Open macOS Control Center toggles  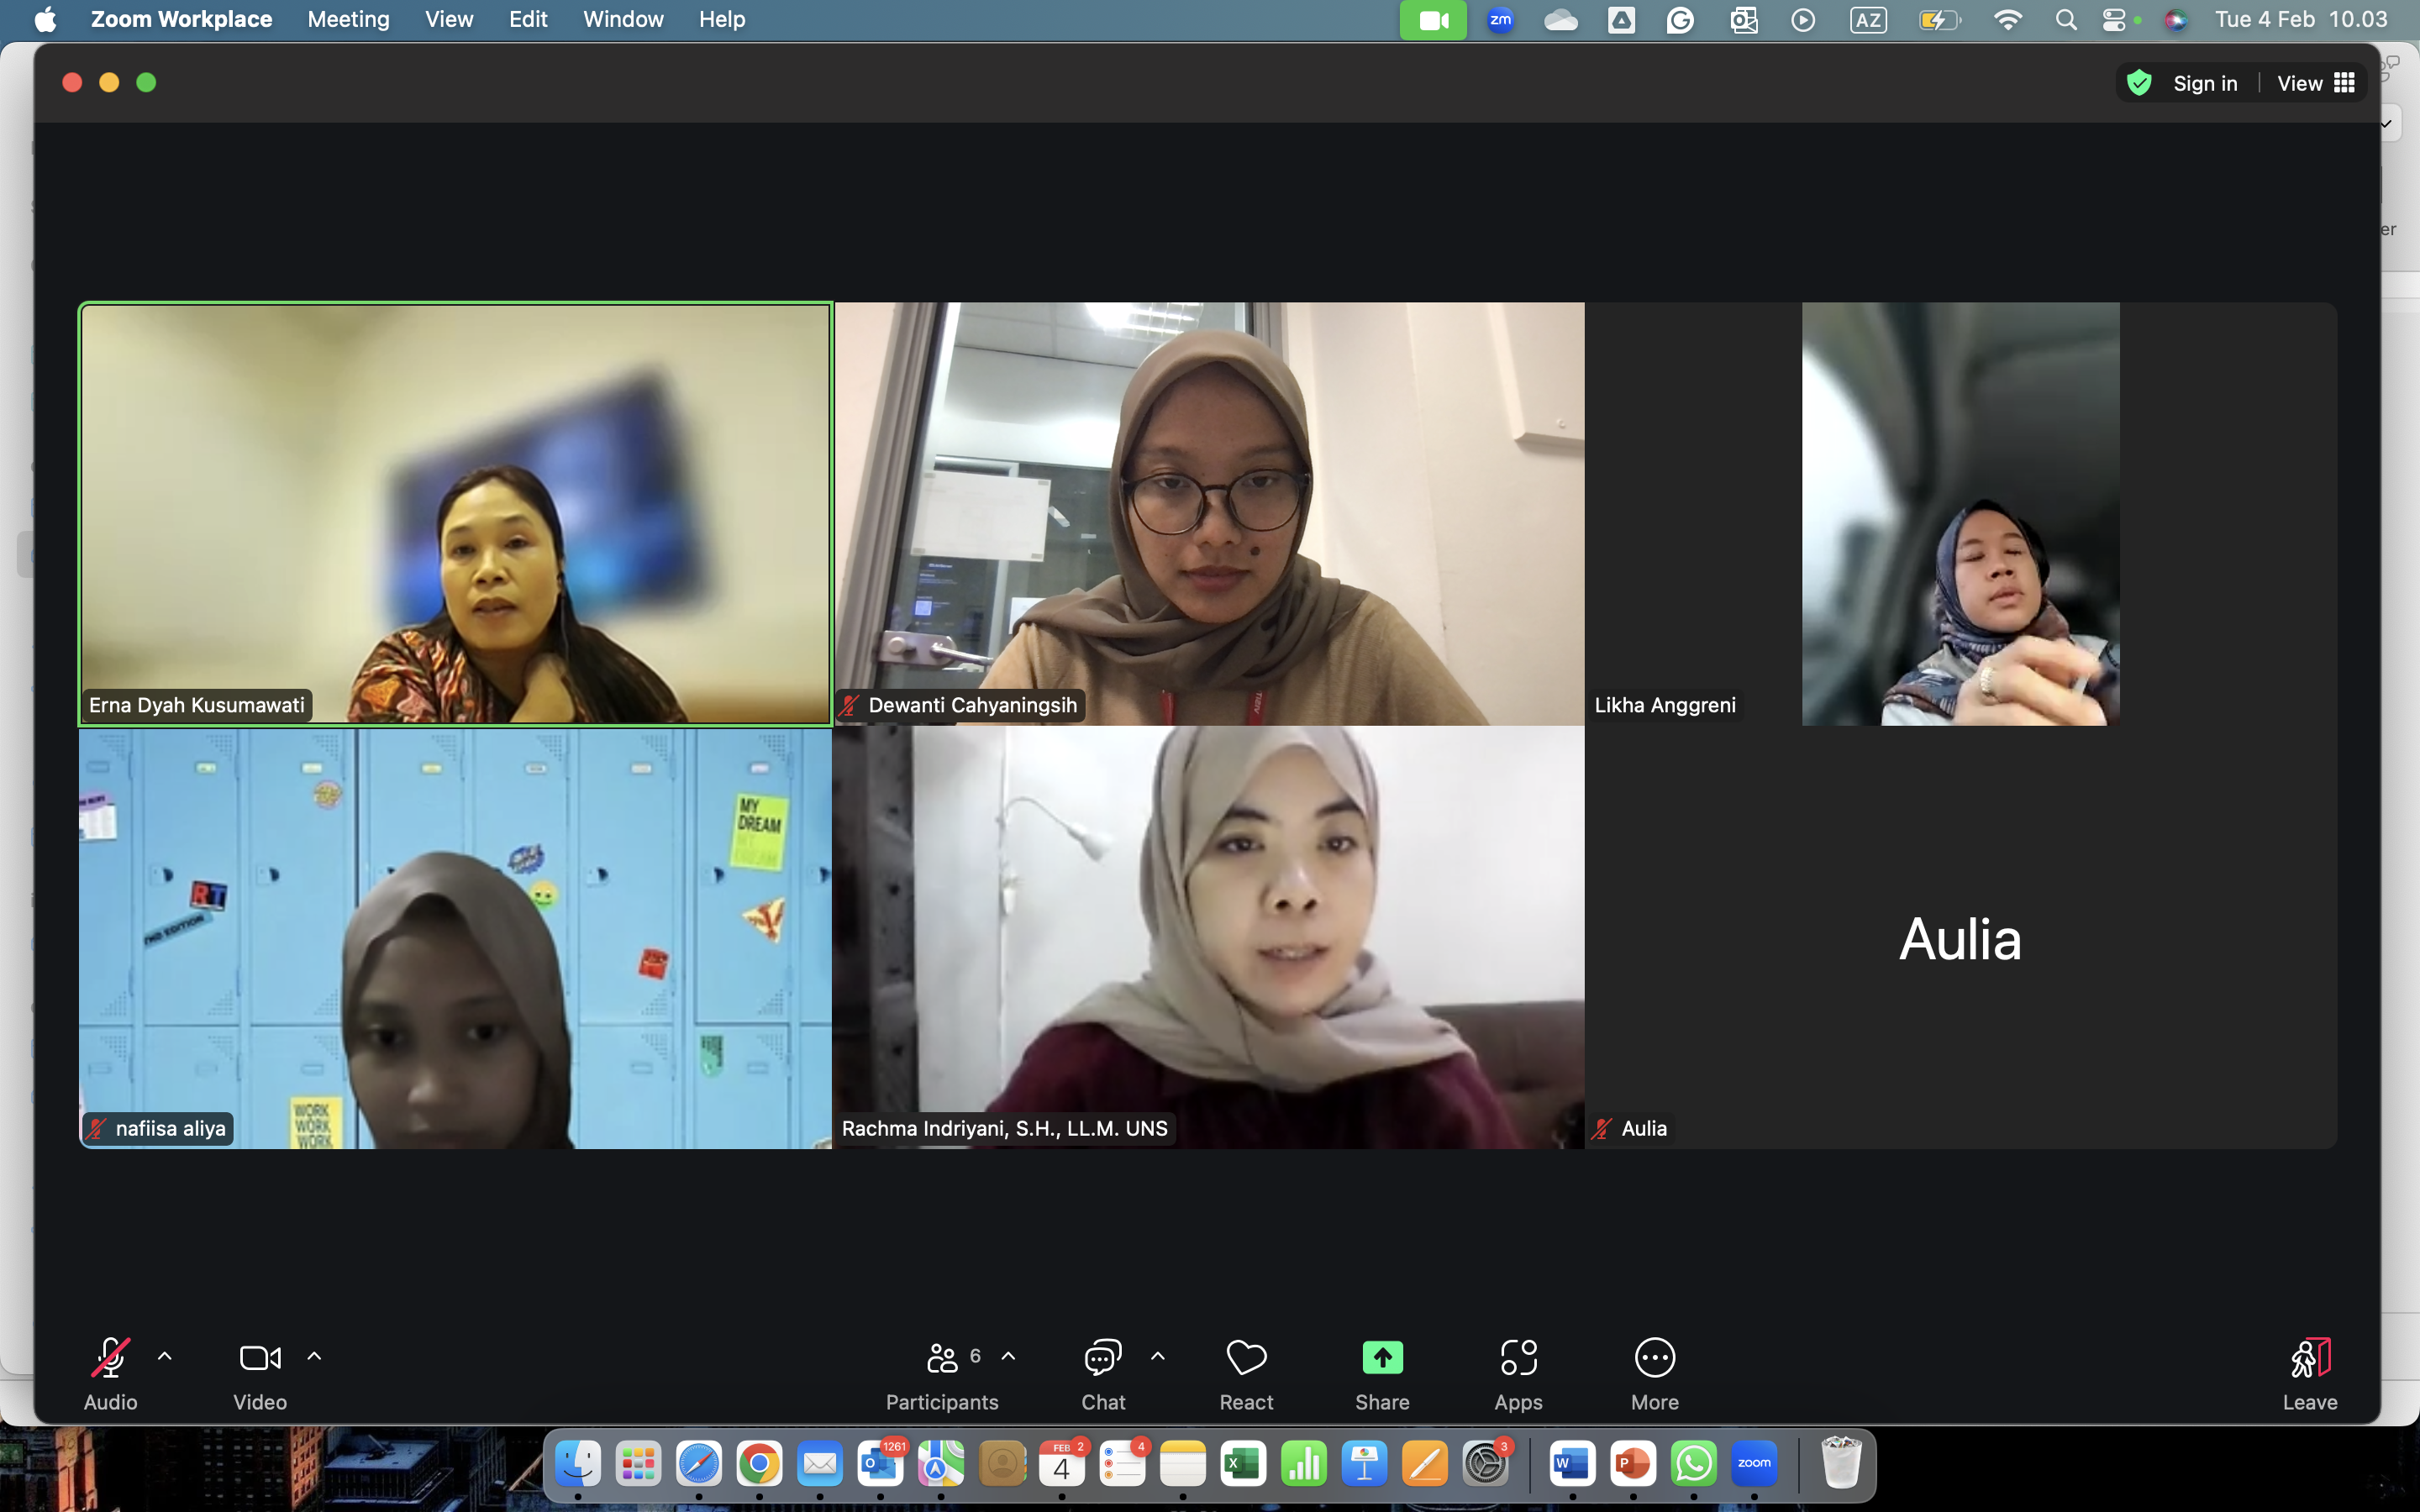[x=2114, y=20]
